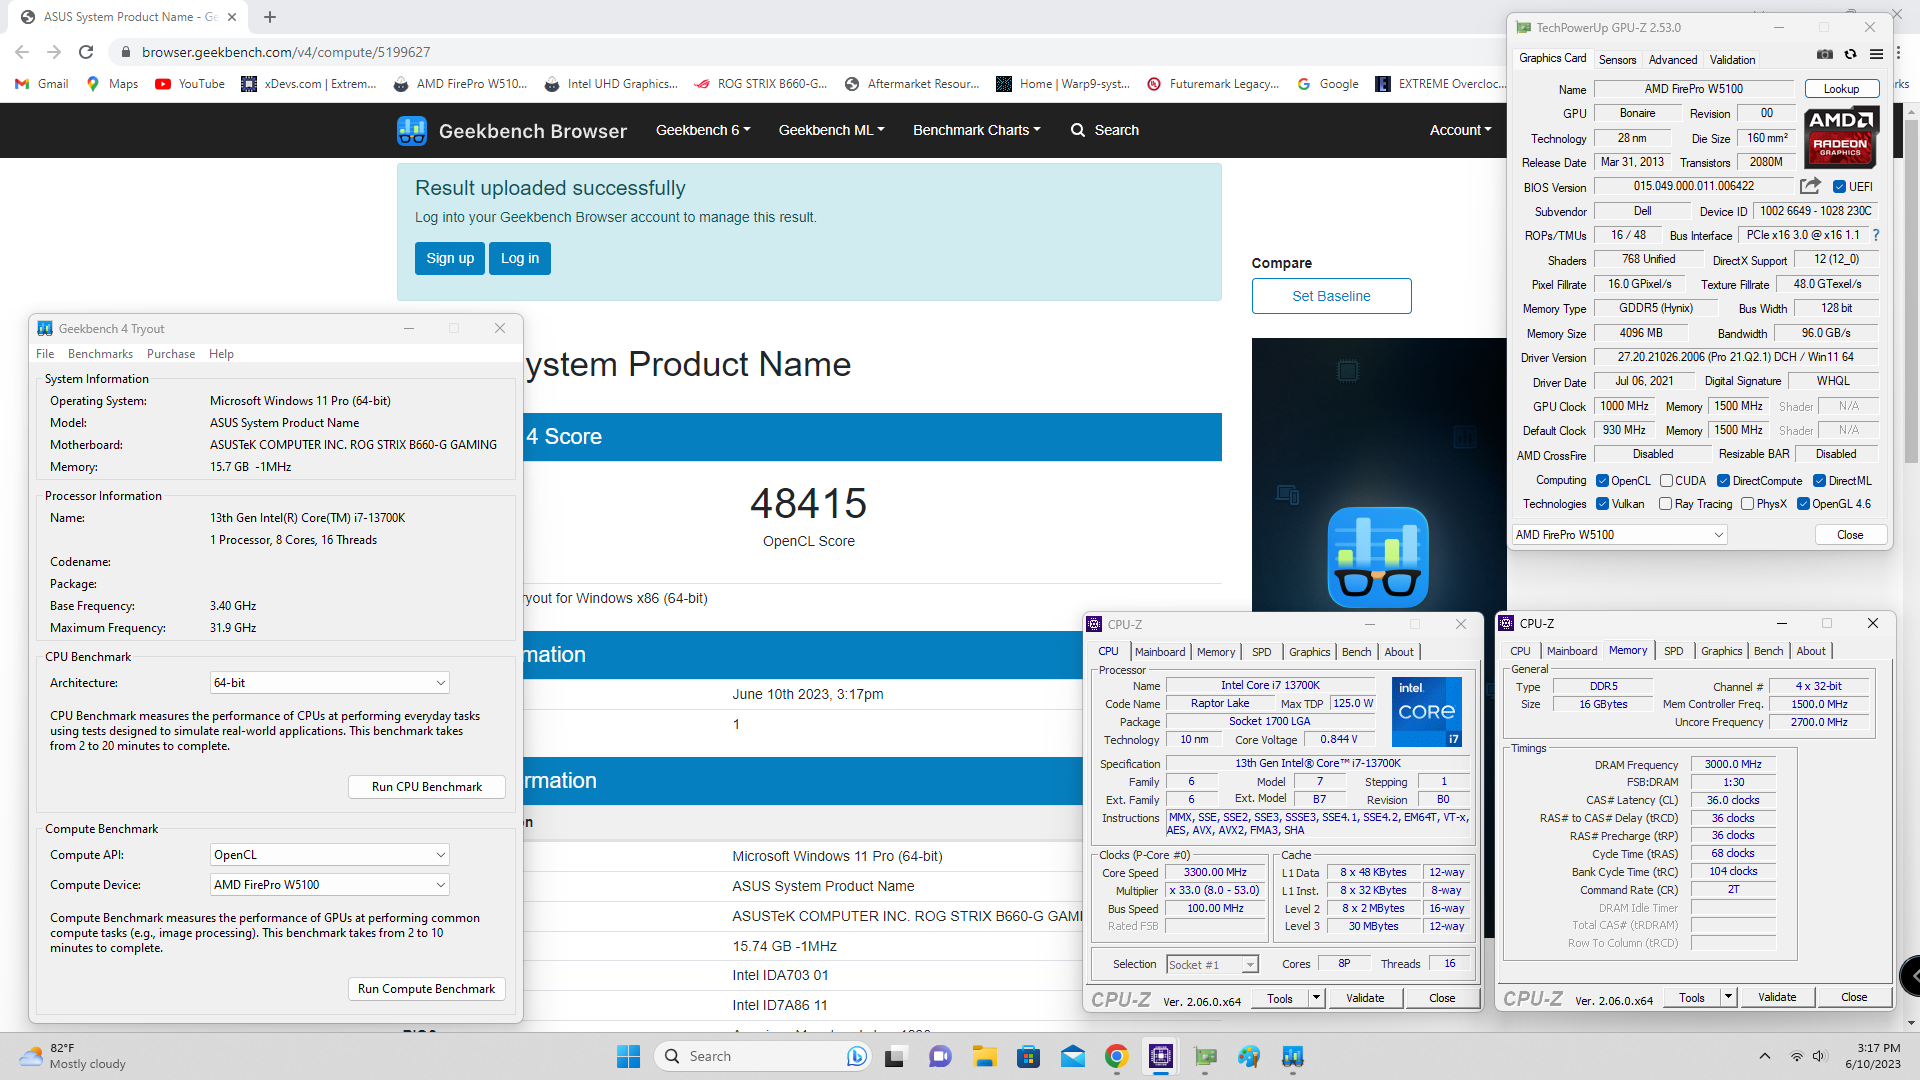1920x1080 pixels.
Task: Click the Log in button
Action: point(520,258)
